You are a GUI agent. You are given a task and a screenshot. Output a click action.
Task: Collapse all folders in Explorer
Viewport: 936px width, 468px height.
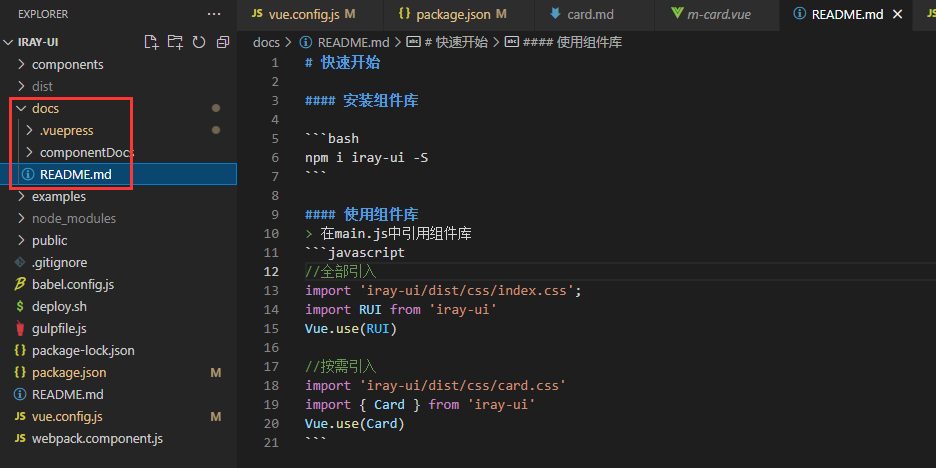click(223, 42)
